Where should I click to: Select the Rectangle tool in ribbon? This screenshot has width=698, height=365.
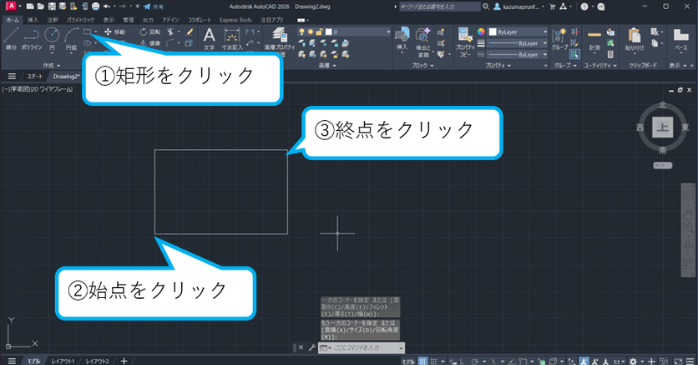(x=87, y=32)
